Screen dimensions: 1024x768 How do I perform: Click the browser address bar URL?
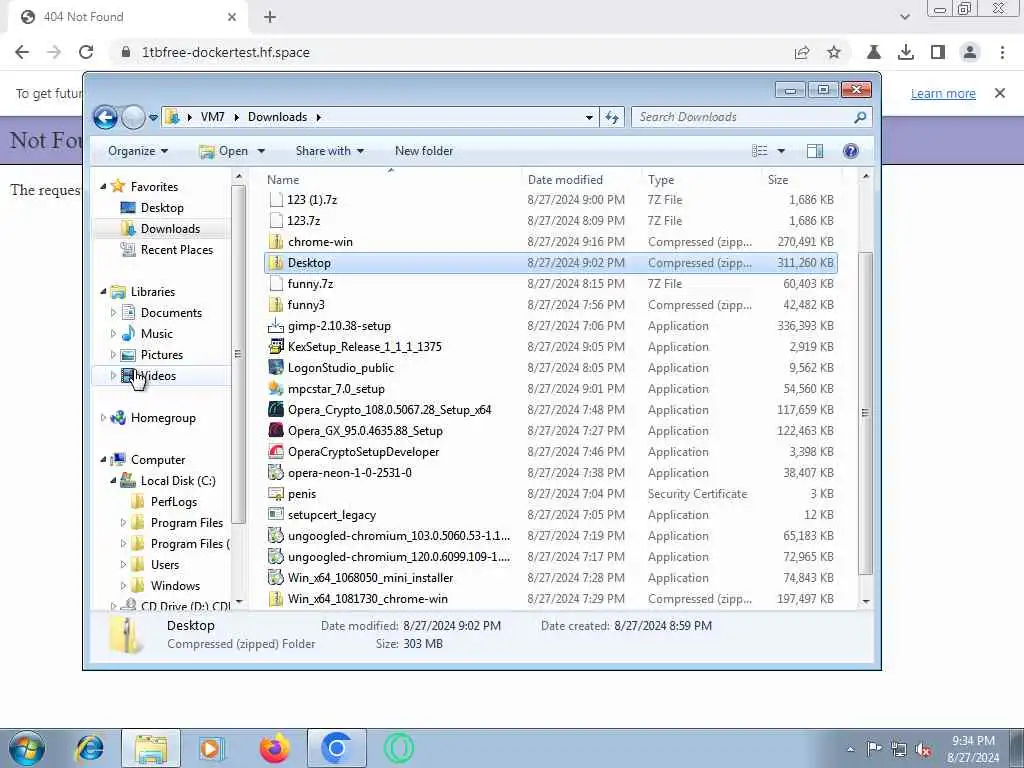[226, 52]
